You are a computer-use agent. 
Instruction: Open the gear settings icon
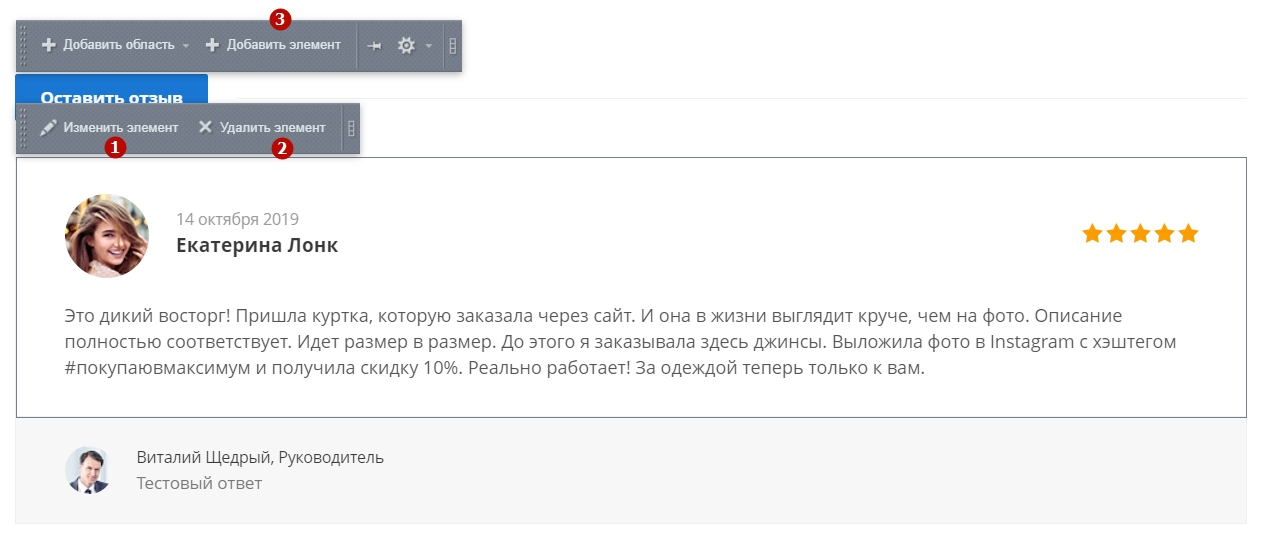[406, 46]
